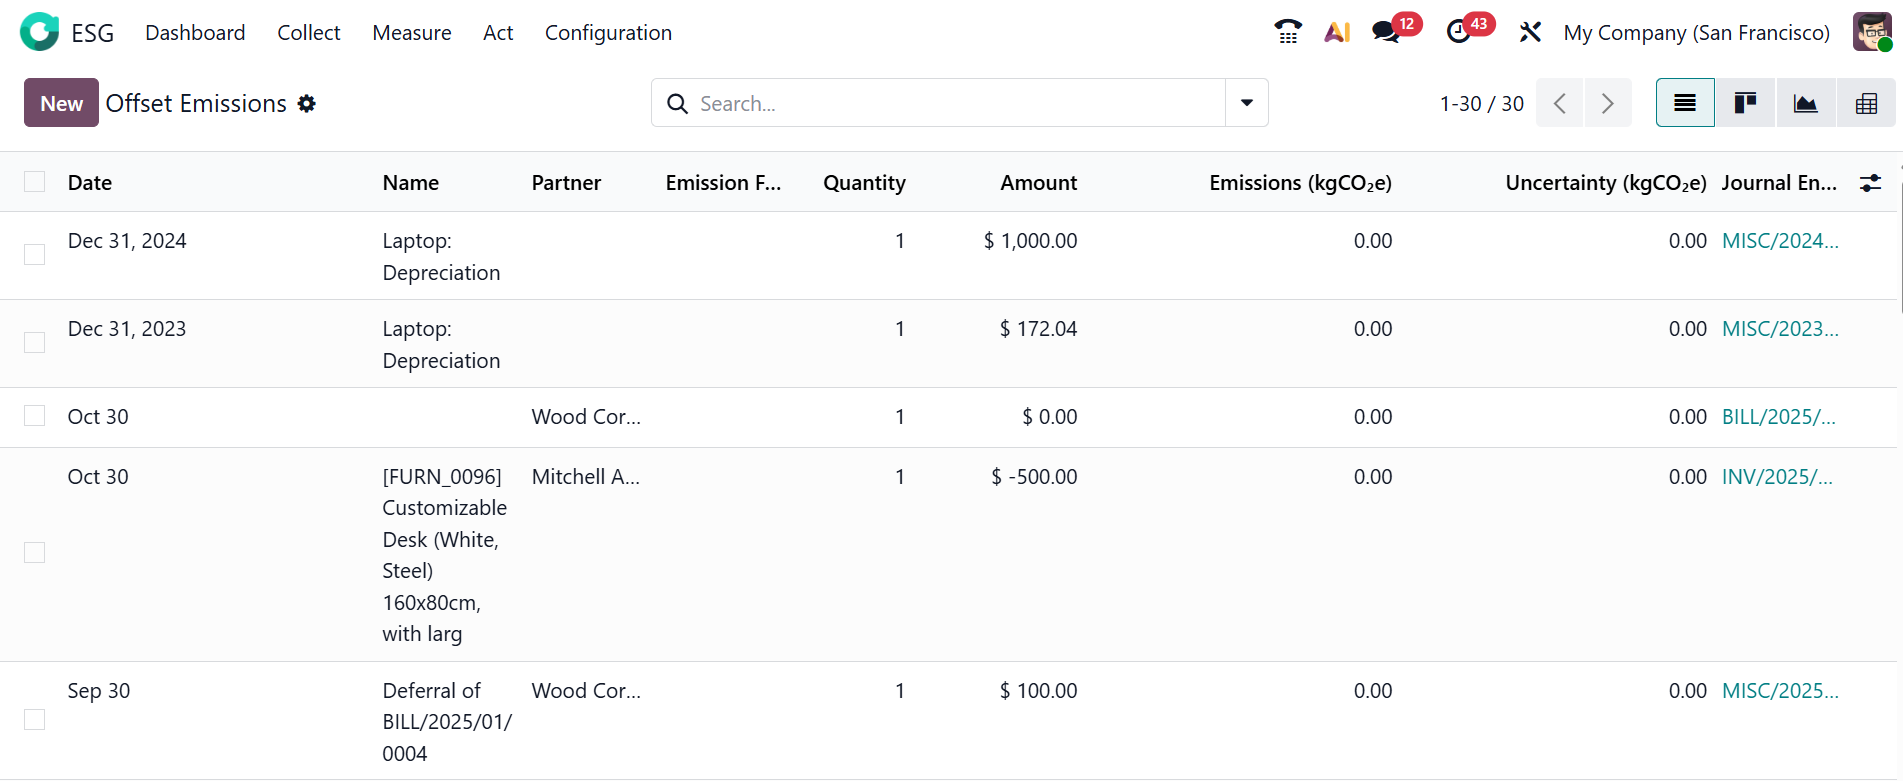Open the VoIP phone icon

click(1288, 32)
